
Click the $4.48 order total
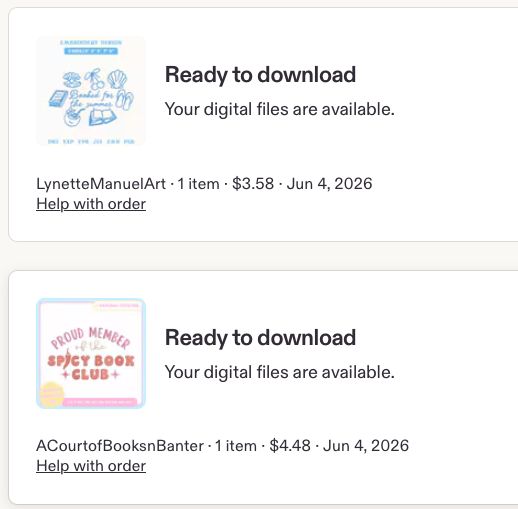coord(290,446)
